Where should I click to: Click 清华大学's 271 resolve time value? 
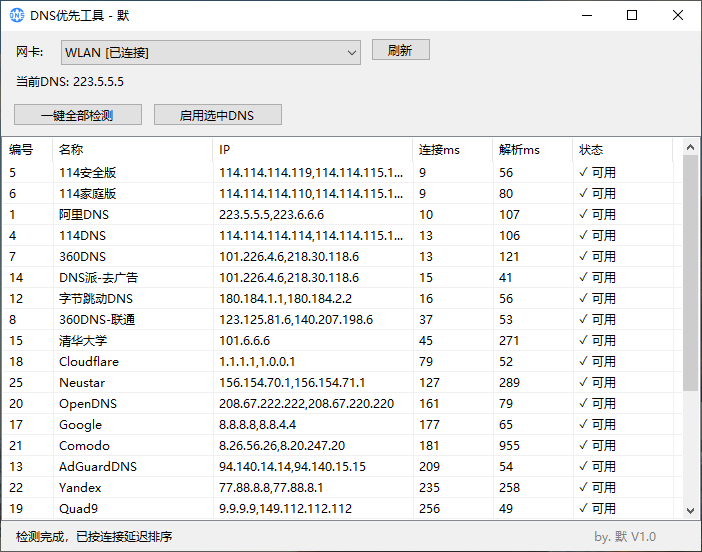[x=509, y=341]
